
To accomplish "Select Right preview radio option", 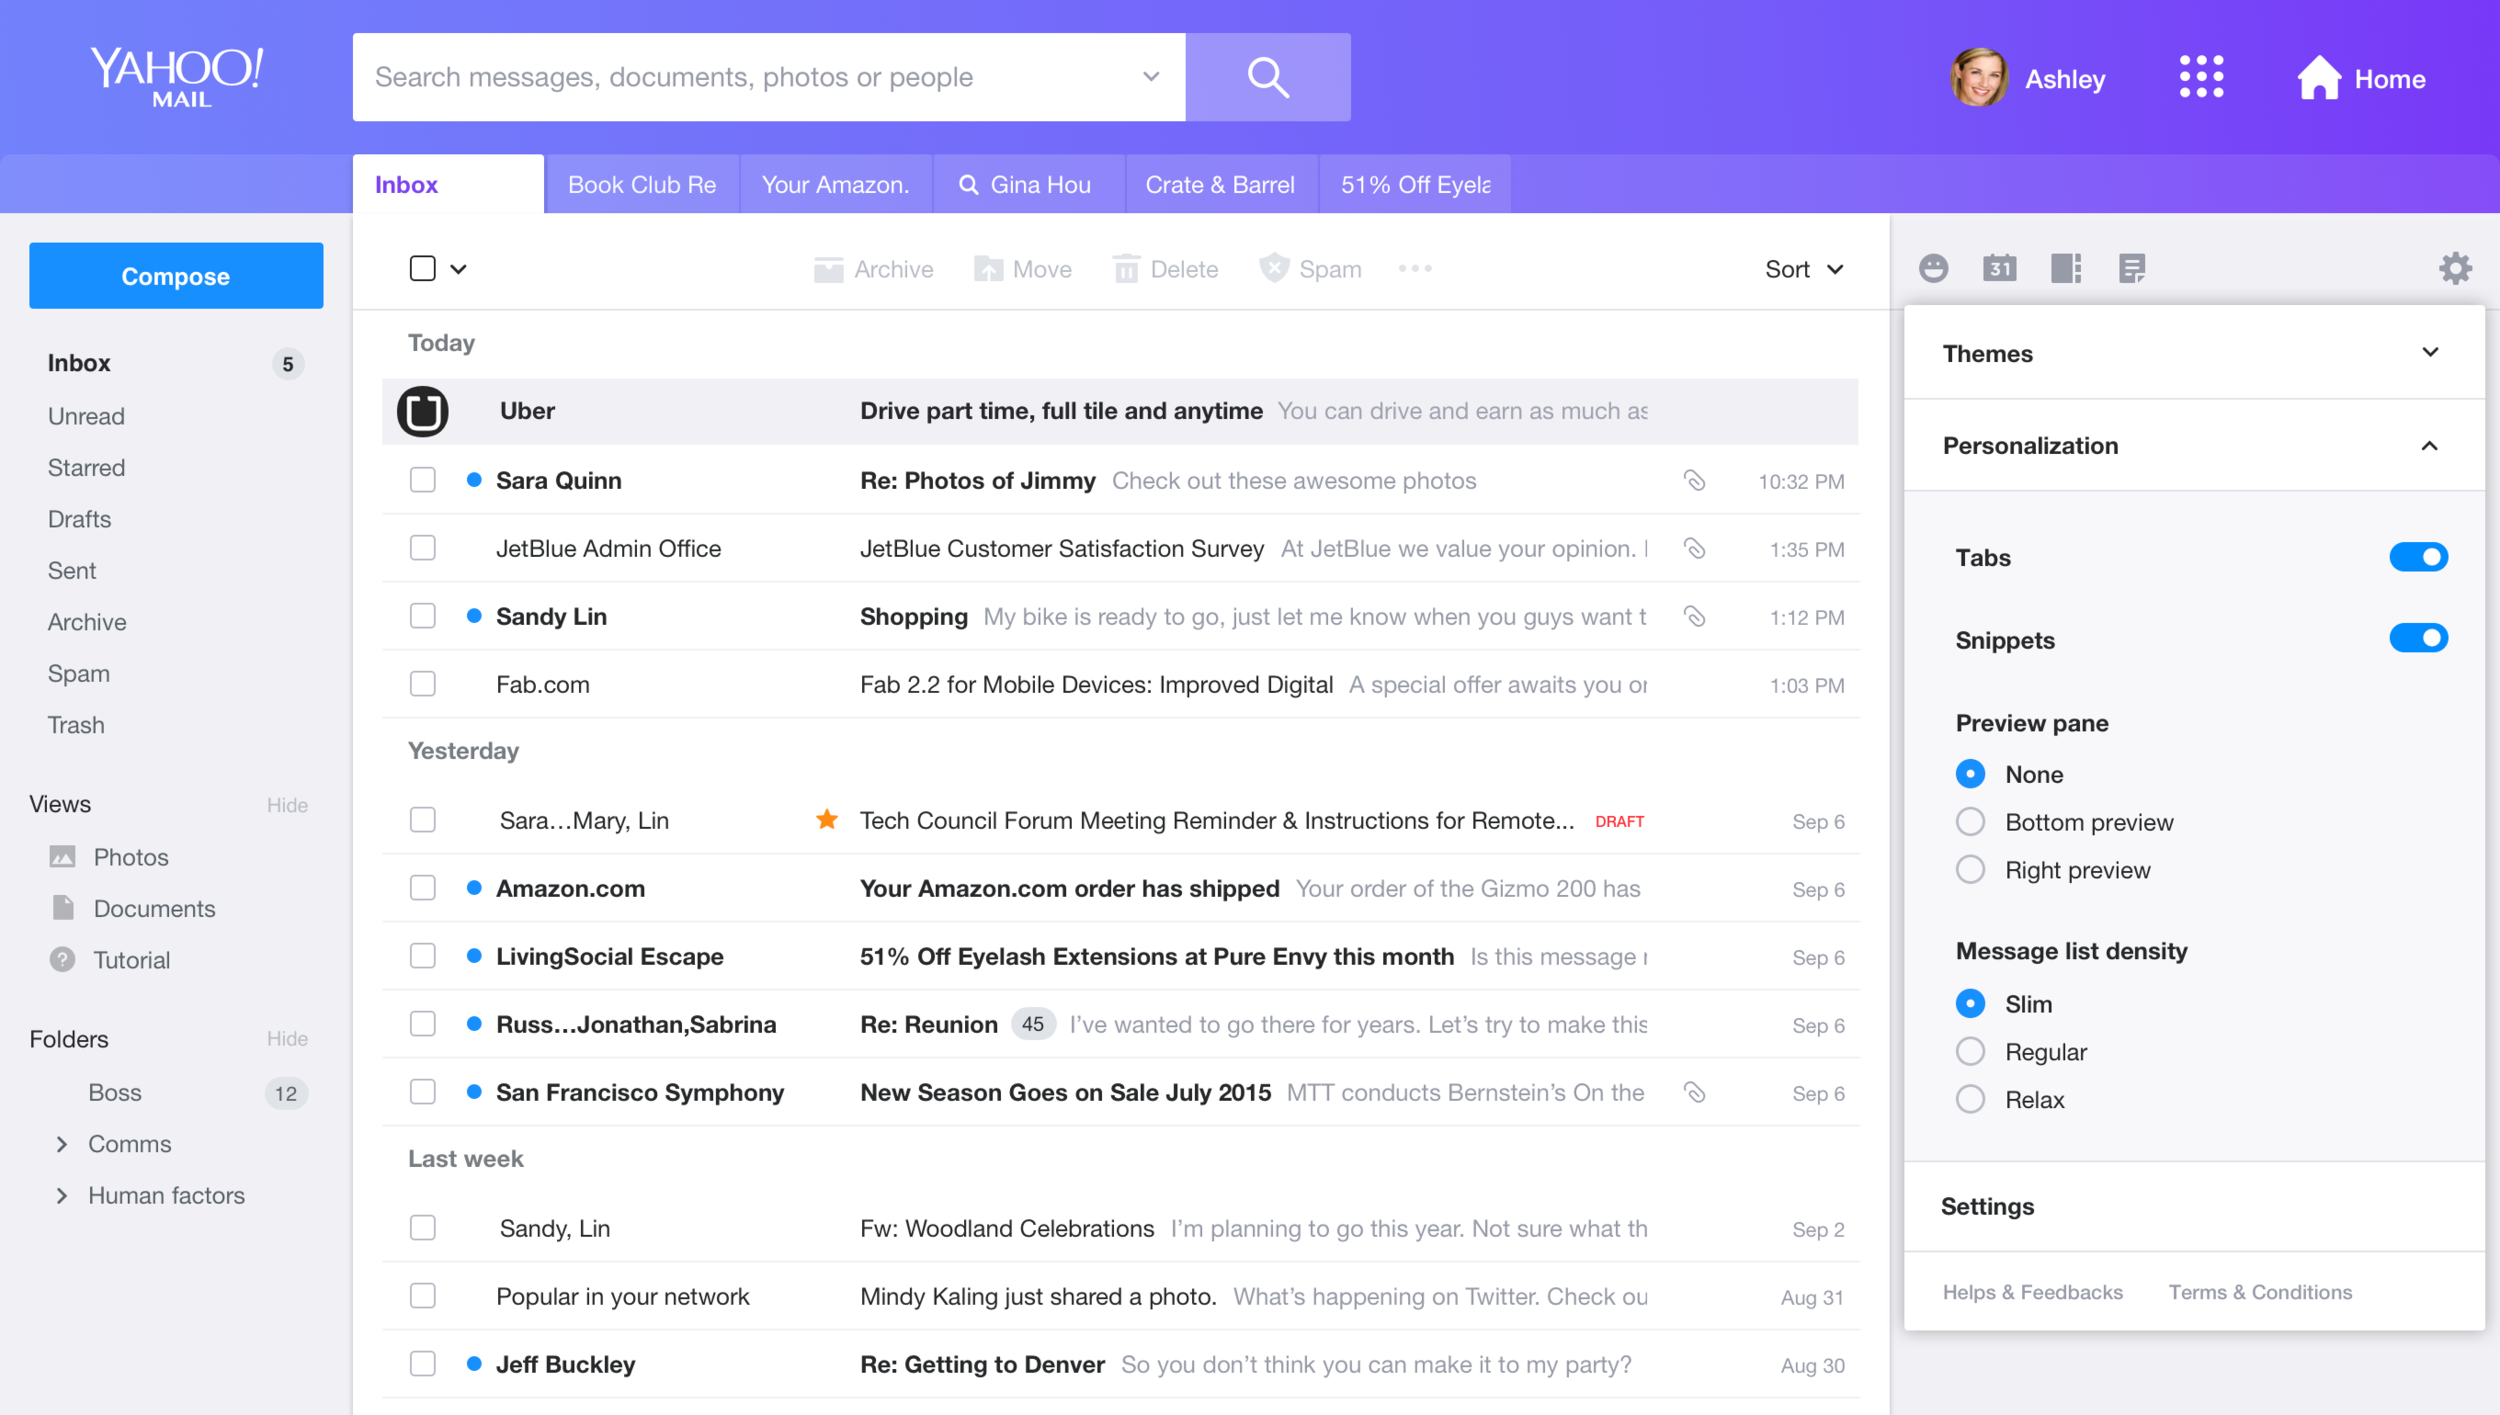I will pyautogui.click(x=1970, y=870).
